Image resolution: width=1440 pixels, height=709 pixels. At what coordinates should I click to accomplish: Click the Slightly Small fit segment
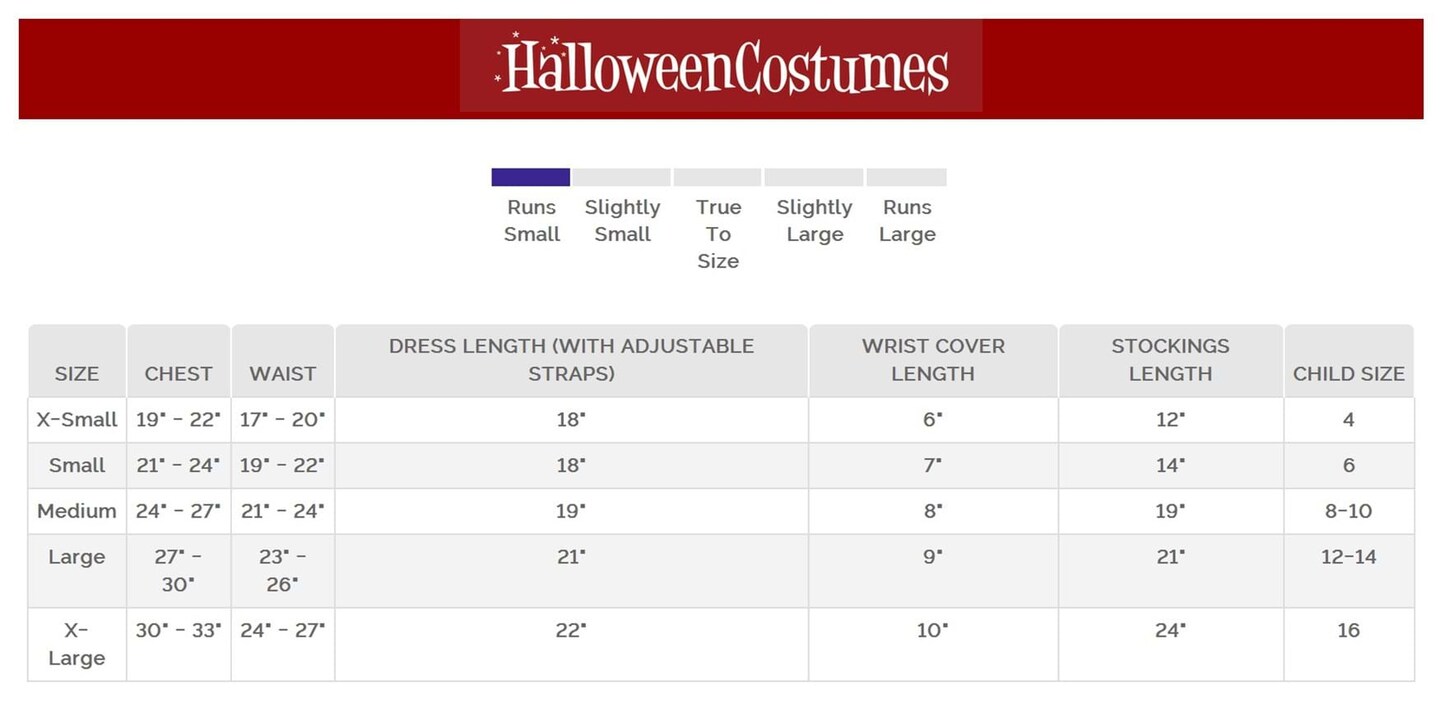[621, 177]
